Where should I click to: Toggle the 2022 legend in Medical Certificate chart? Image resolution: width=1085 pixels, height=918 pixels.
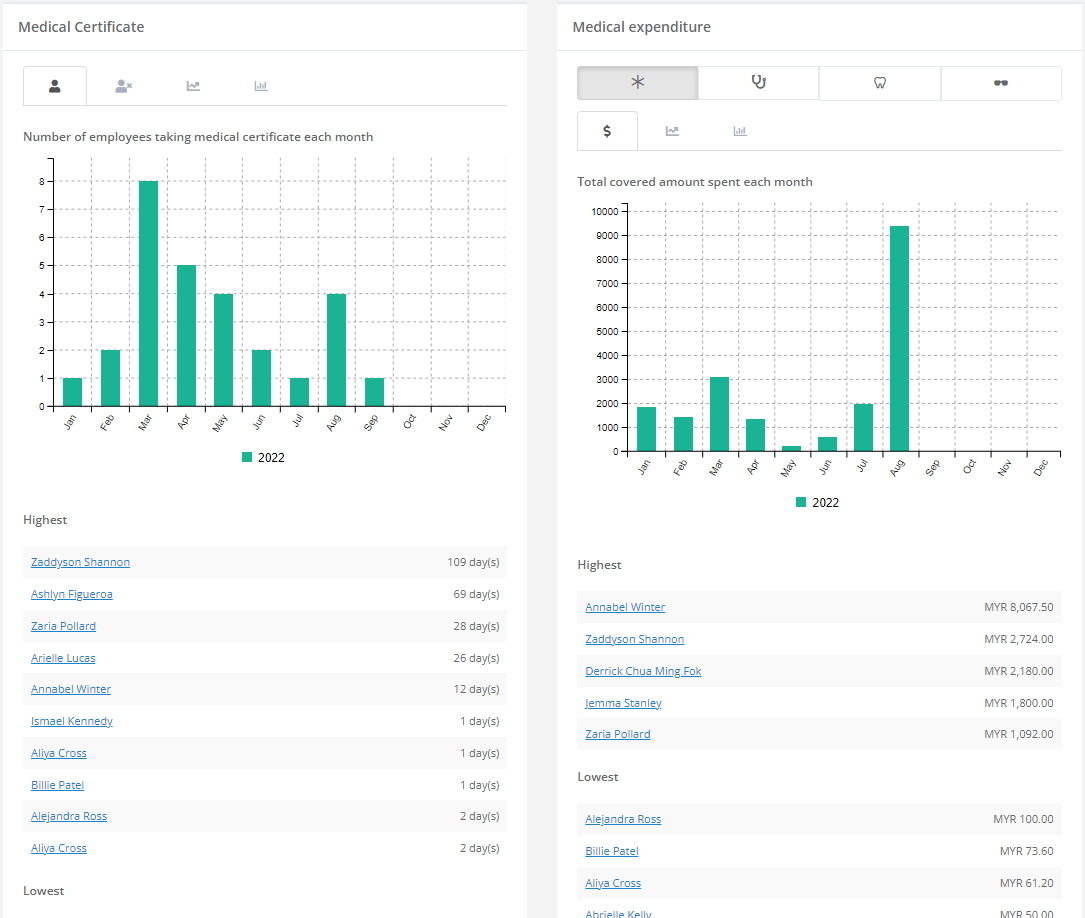click(x=263, y=457)
